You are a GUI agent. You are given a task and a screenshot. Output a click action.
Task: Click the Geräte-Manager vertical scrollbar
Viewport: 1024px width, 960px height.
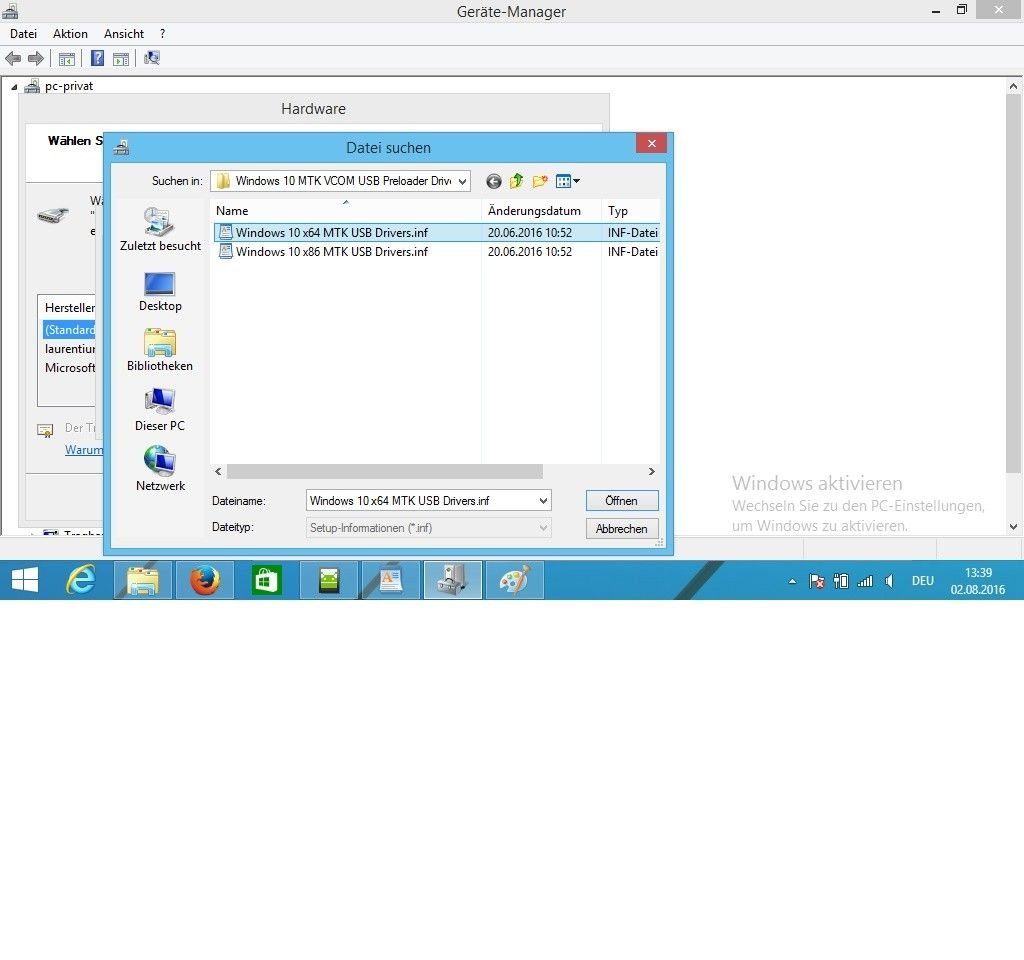tap(1013, 283)
